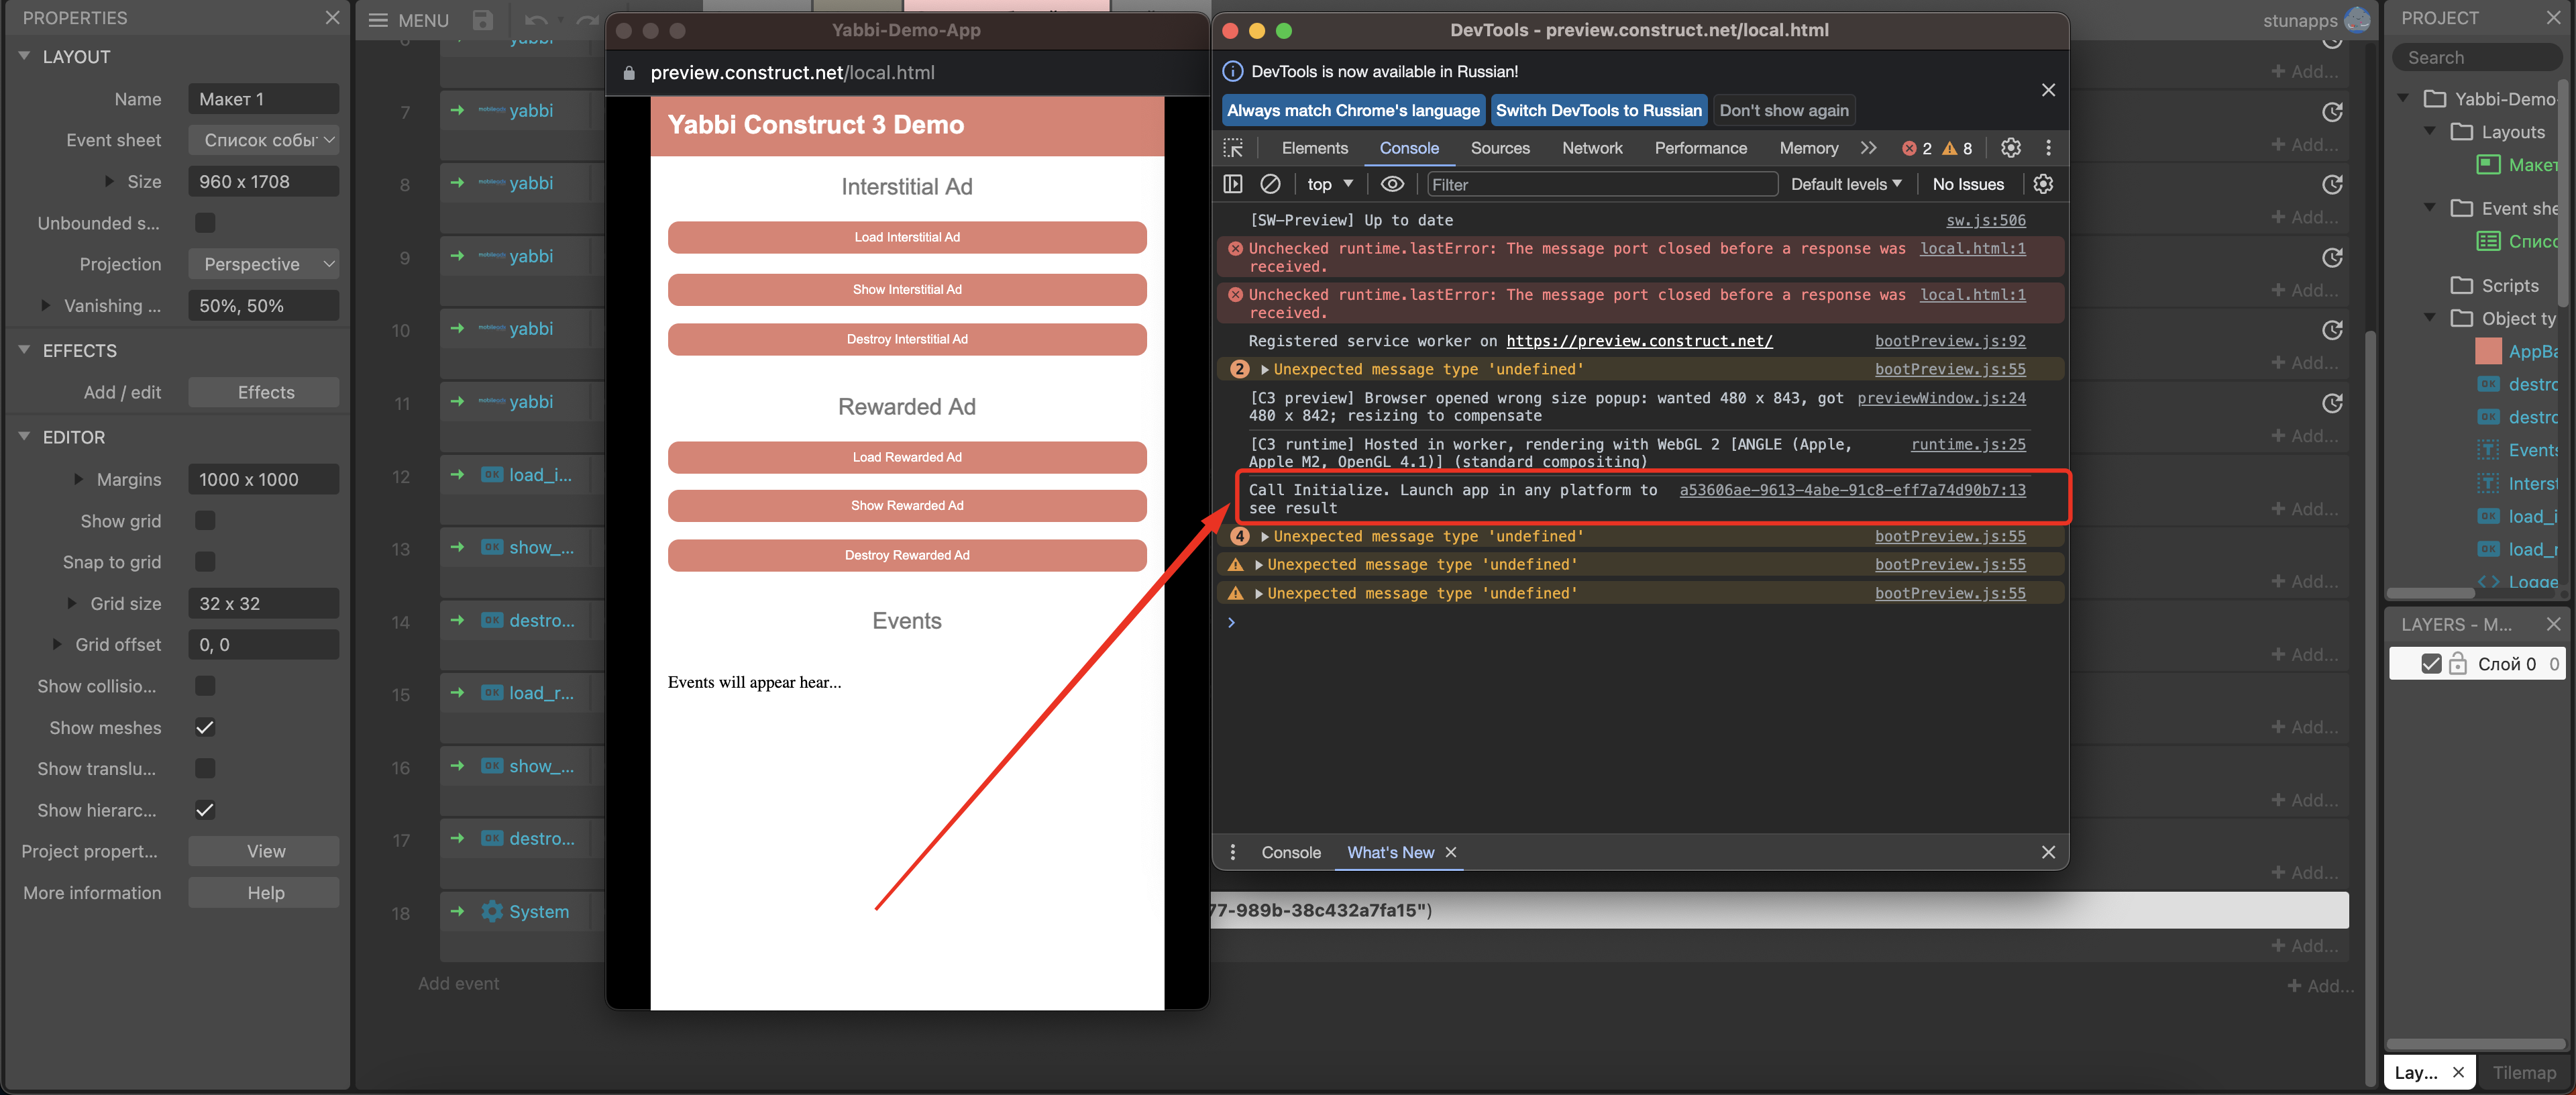The image size is (2576, 1095).
Task: Click the save project icon next to MENU
Action: coord(483,20)
